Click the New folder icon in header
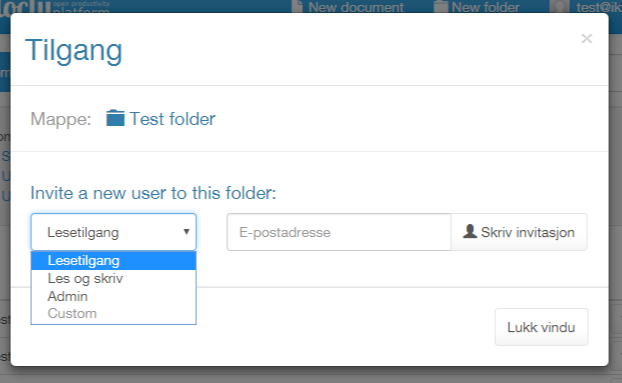The height and width of the screenshot is (383, 622). [440, 7]
